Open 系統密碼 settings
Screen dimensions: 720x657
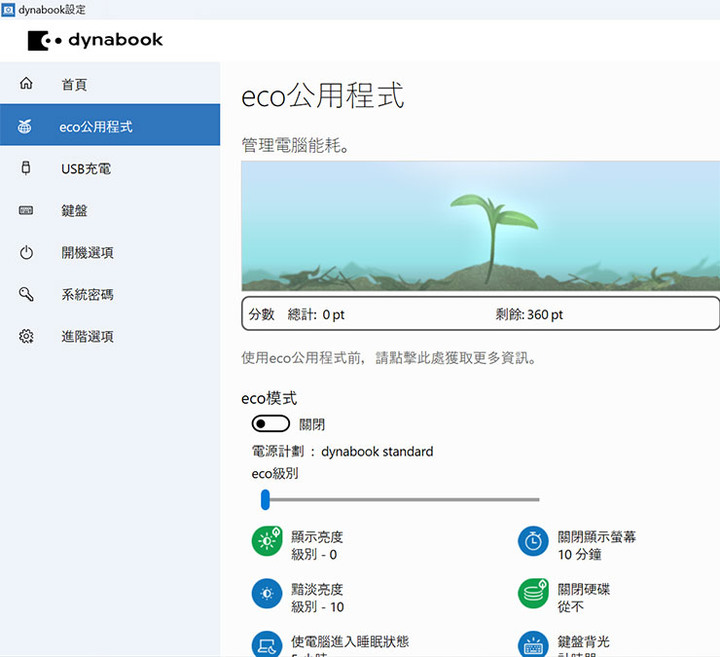coord(110,294)
